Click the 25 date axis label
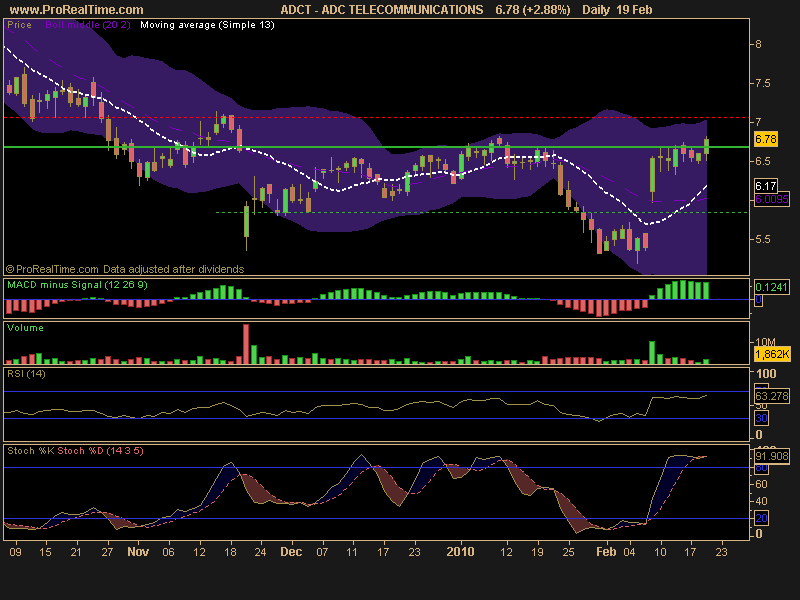This screenshot has width=800, height=600. tap(568, 552)
